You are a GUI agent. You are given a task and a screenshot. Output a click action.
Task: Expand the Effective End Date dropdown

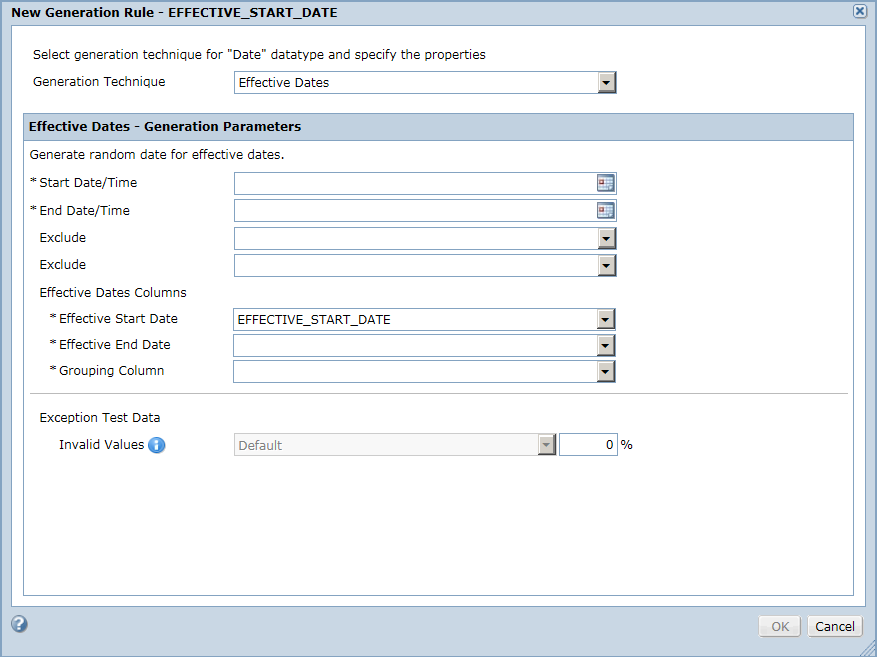tap(605, 346)
